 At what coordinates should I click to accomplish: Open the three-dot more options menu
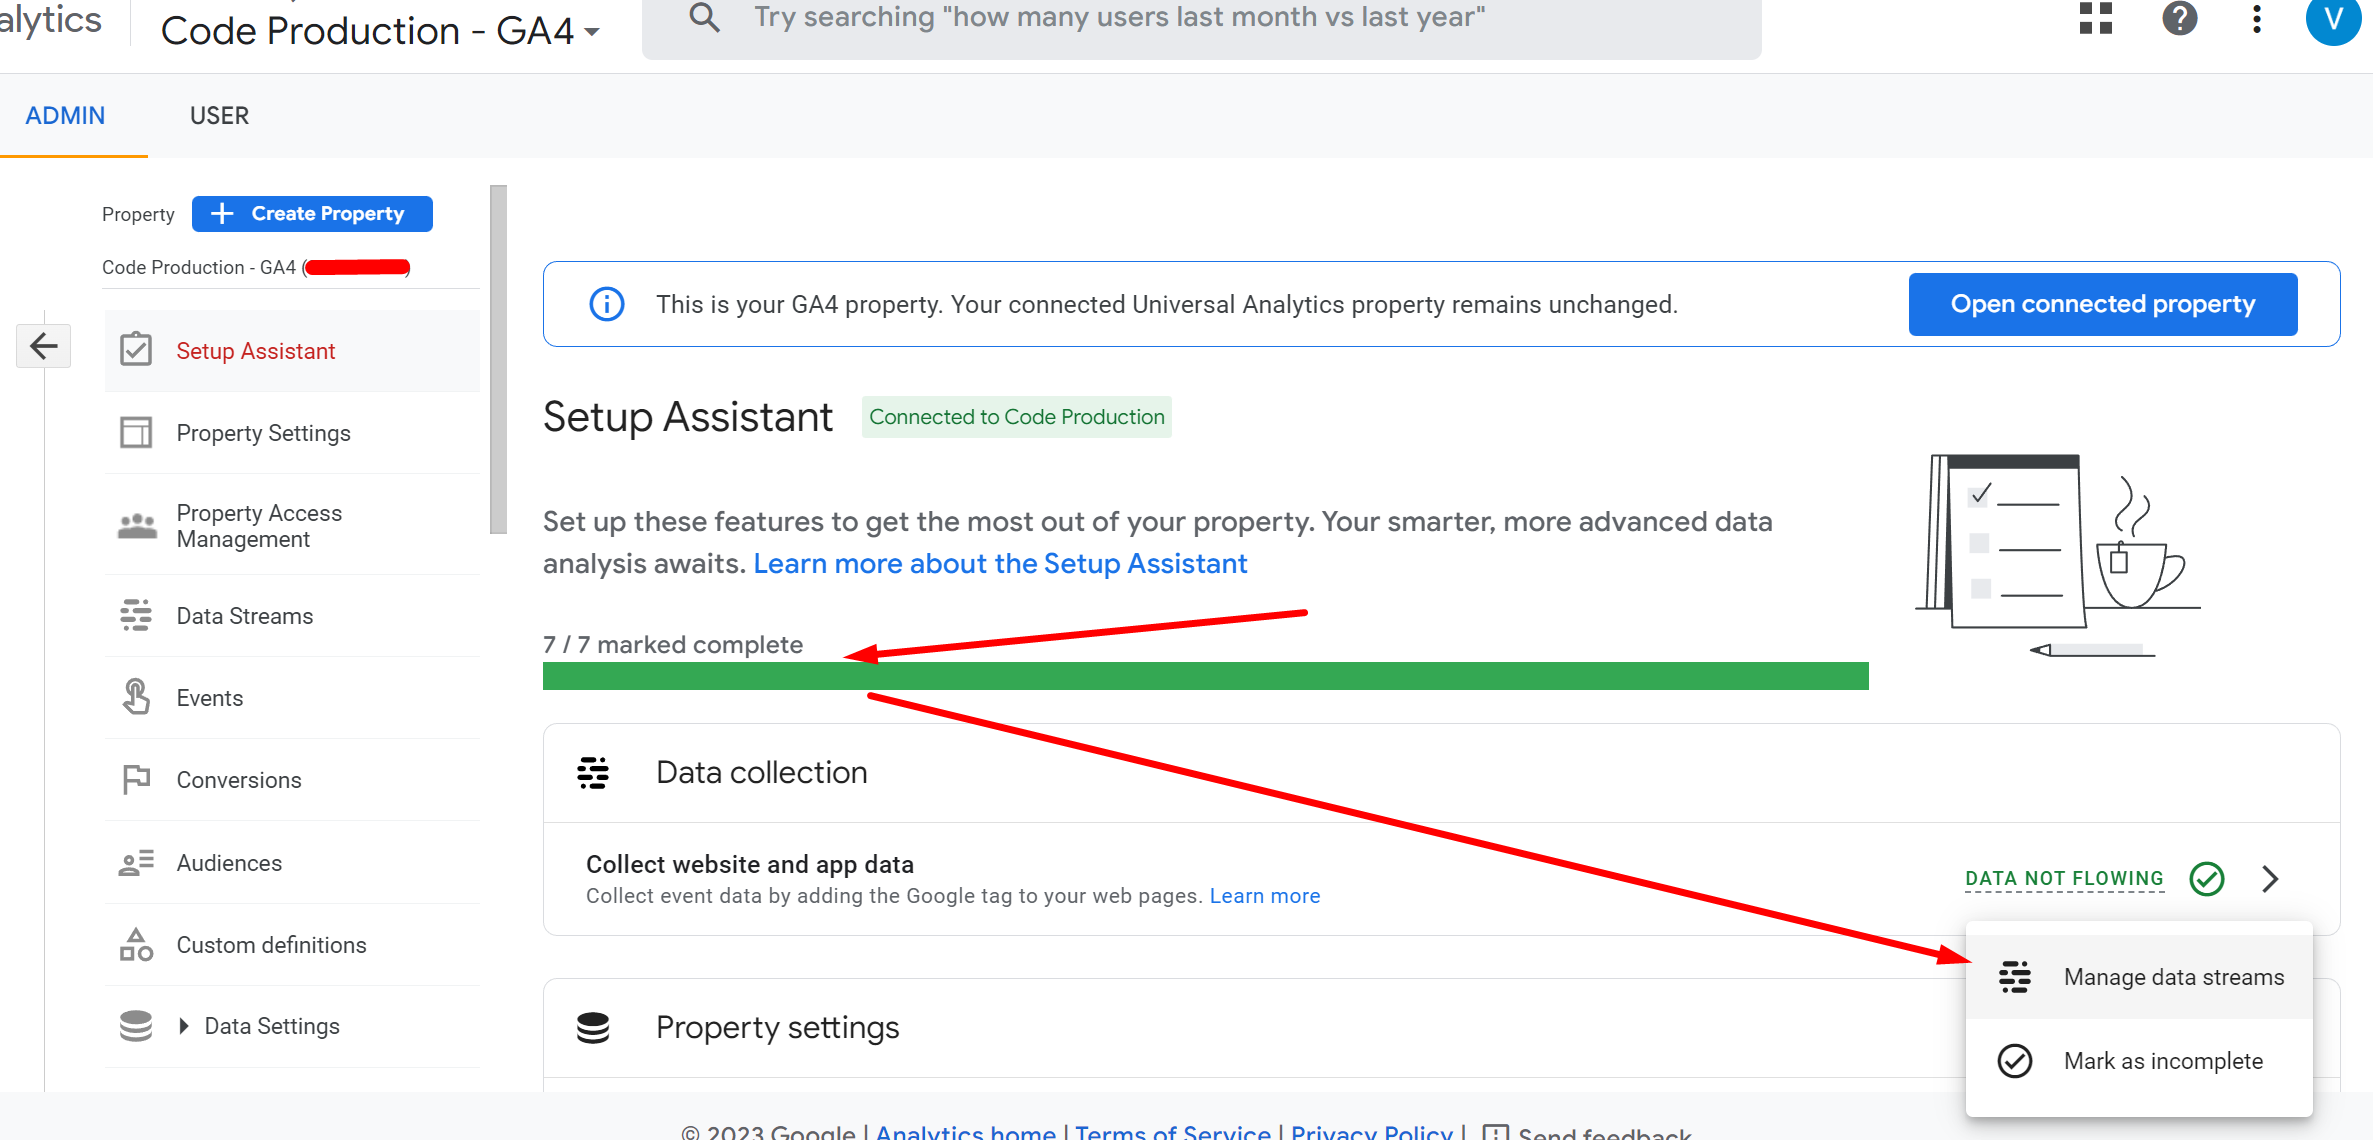point(2256,18)
